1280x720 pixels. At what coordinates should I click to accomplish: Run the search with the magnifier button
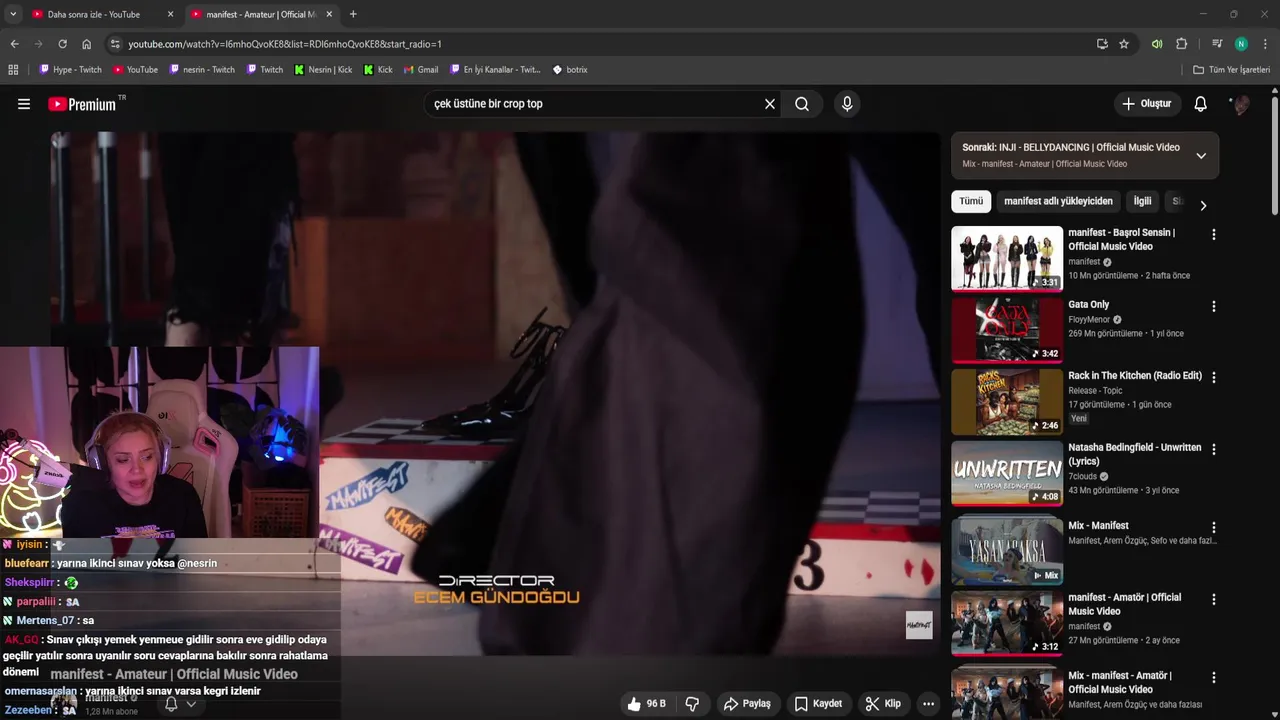coord(802,104)
